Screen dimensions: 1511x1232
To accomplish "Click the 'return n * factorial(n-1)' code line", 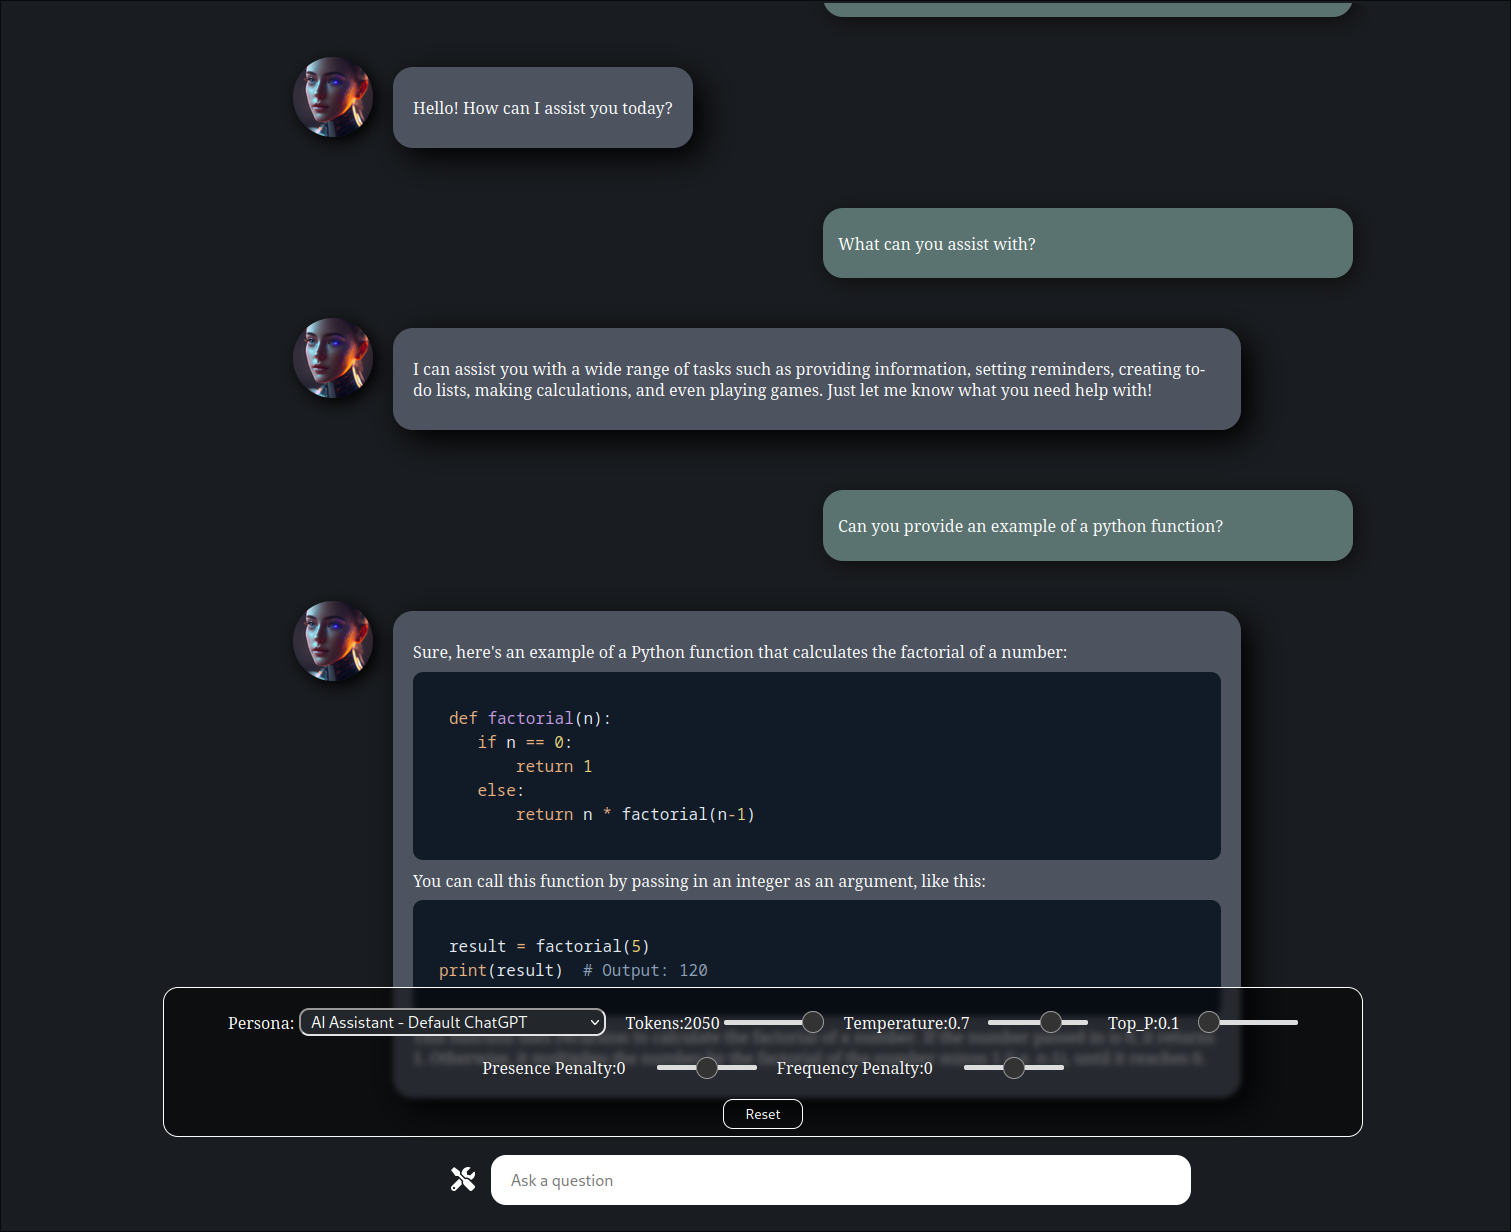I will tap(635, 814).
